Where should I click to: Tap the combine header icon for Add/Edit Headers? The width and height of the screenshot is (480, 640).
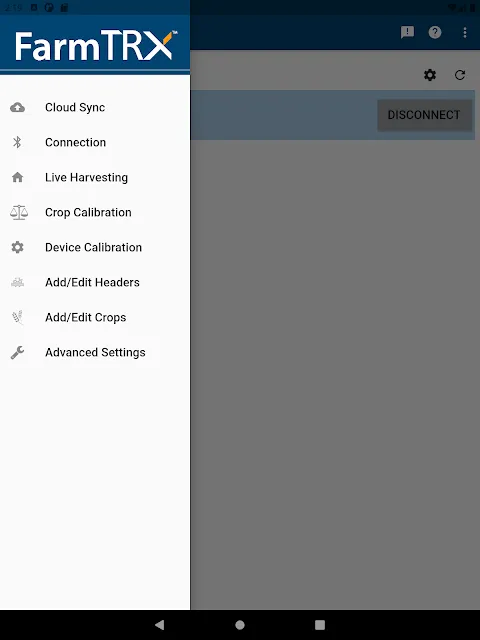[18, 282]
